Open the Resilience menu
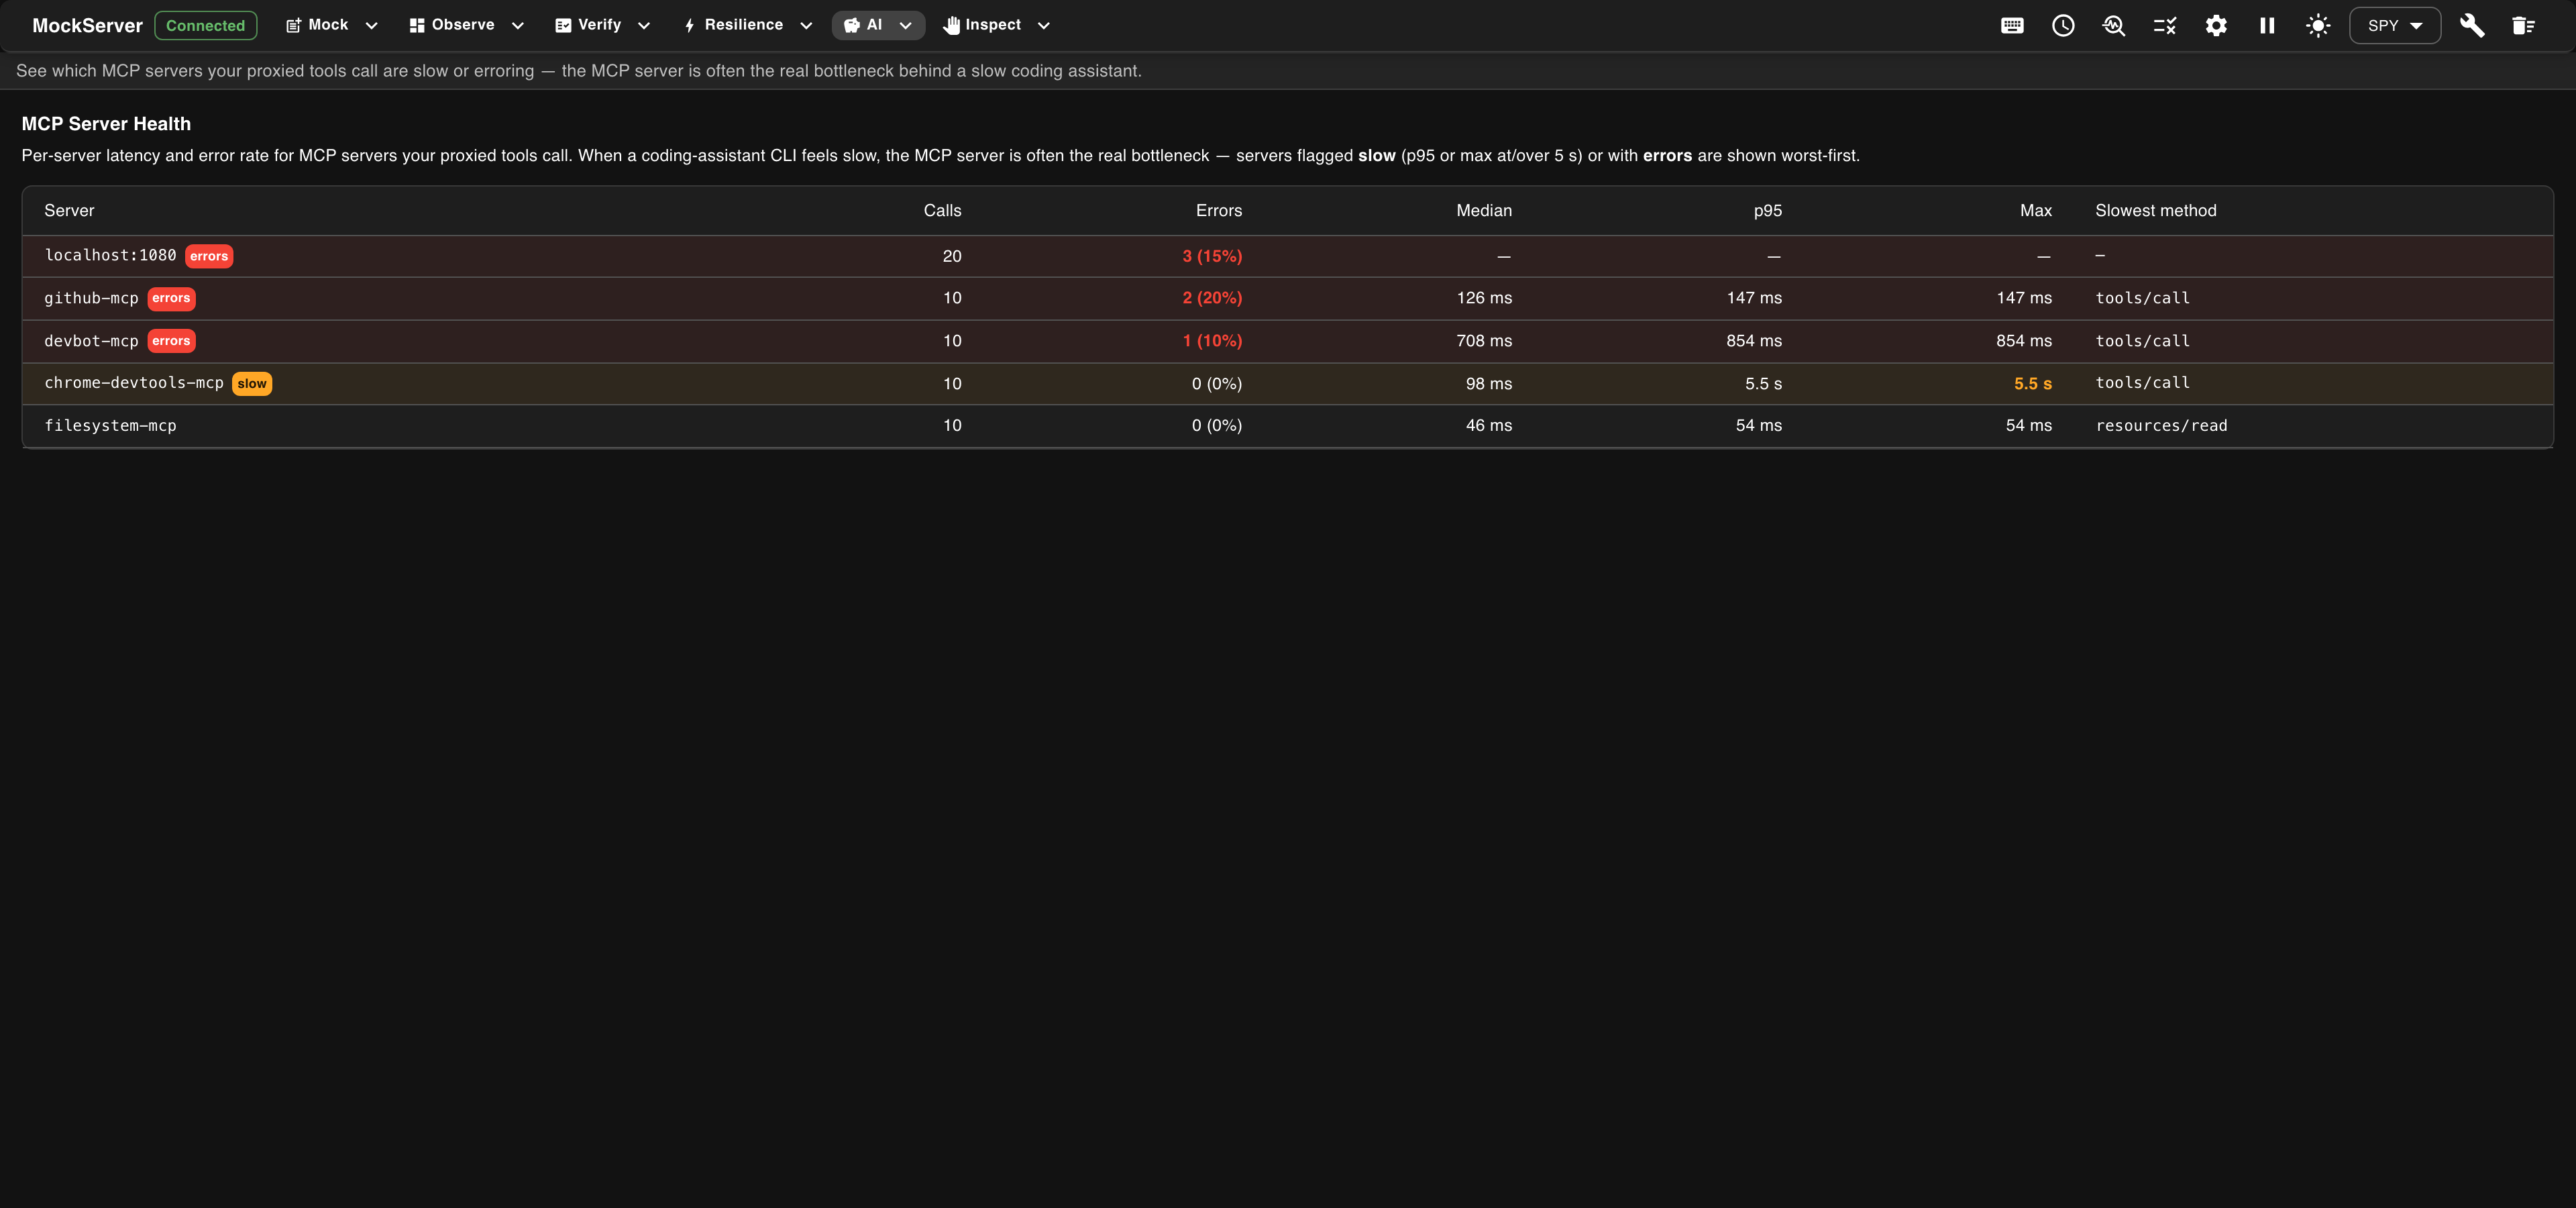Viewport: 2576px width, 1208px height. point(747,25)
